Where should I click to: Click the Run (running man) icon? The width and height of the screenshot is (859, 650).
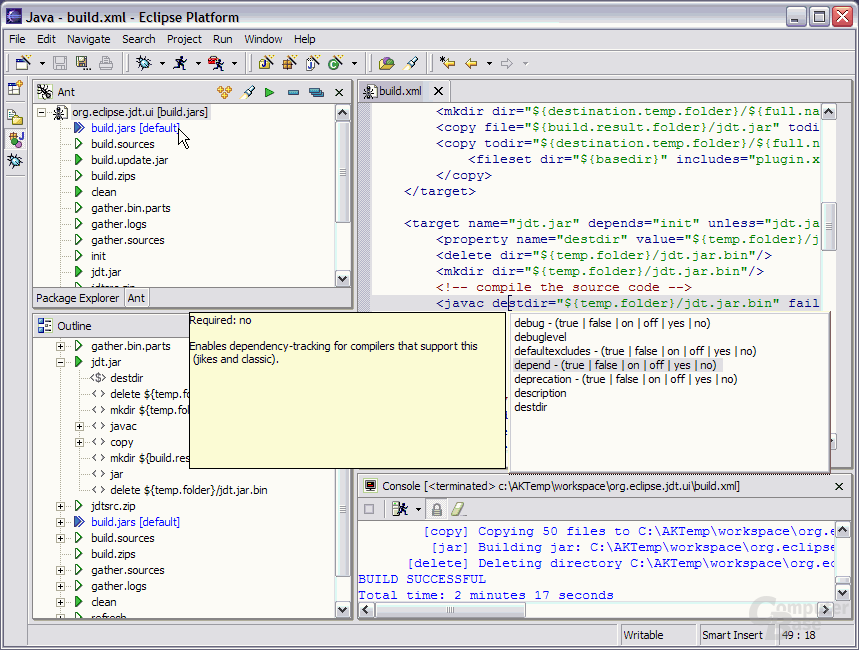coord(180,63)
